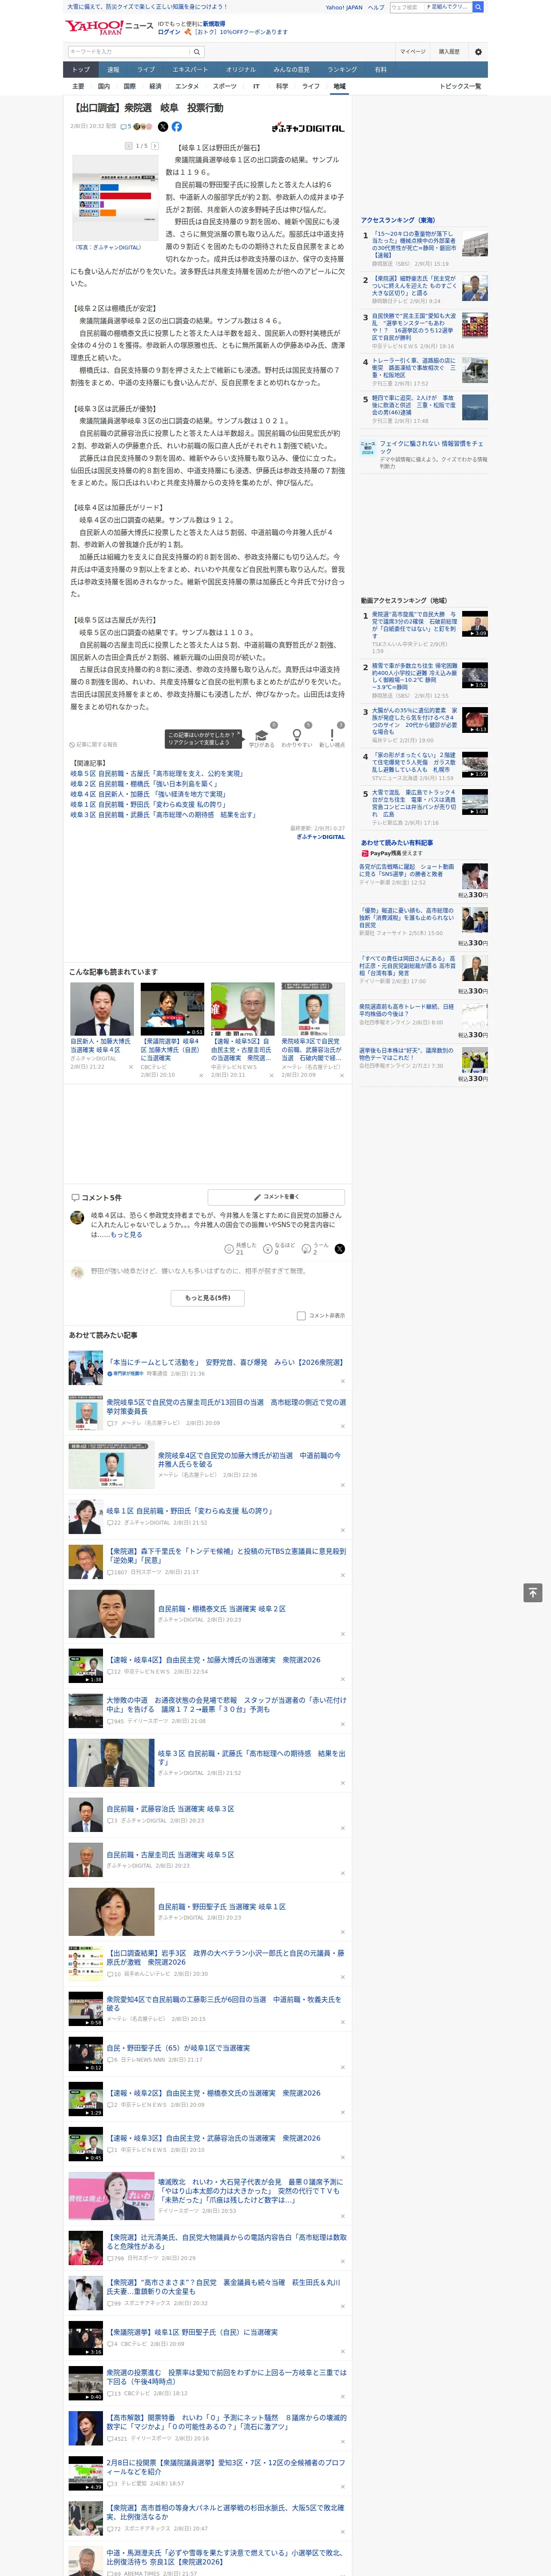Image resolution: width=551 pixels, height=2576 pixels.
Task: Click the comment writer's avatar
Action: 77,1218
